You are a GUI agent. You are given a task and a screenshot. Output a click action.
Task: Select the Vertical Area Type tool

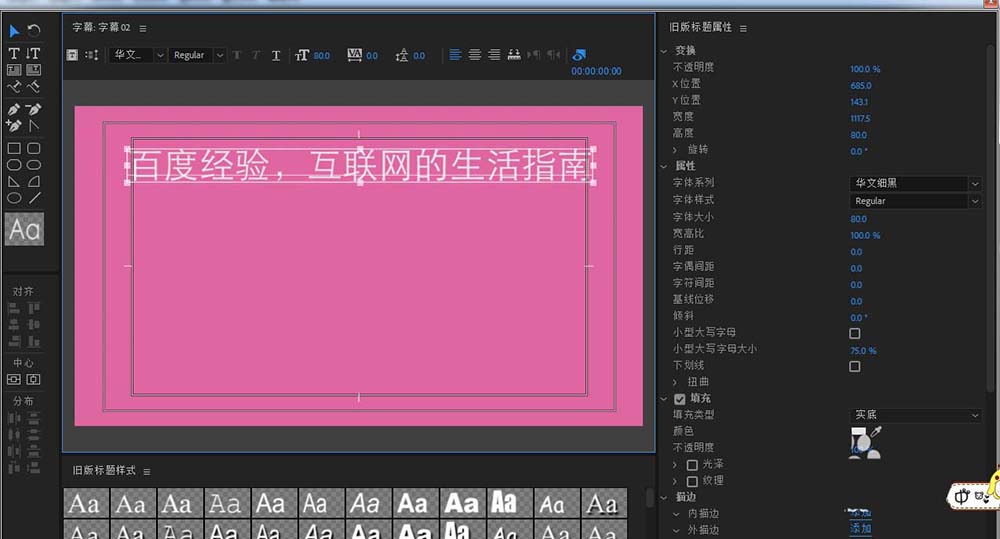coord(33,70)
